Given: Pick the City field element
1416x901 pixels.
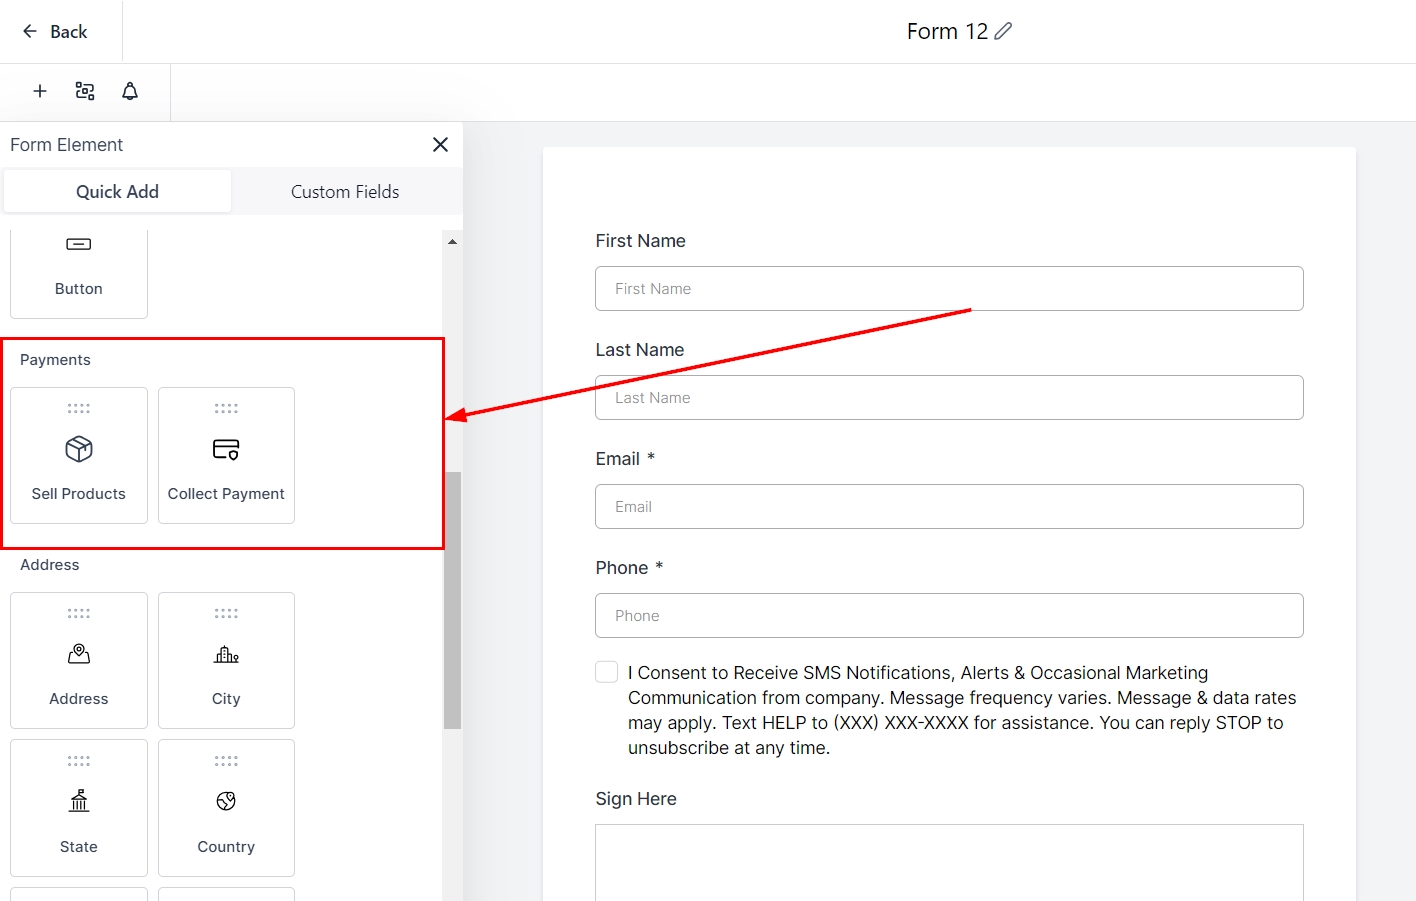Looking at the screenshot, I should coord(226,660).
